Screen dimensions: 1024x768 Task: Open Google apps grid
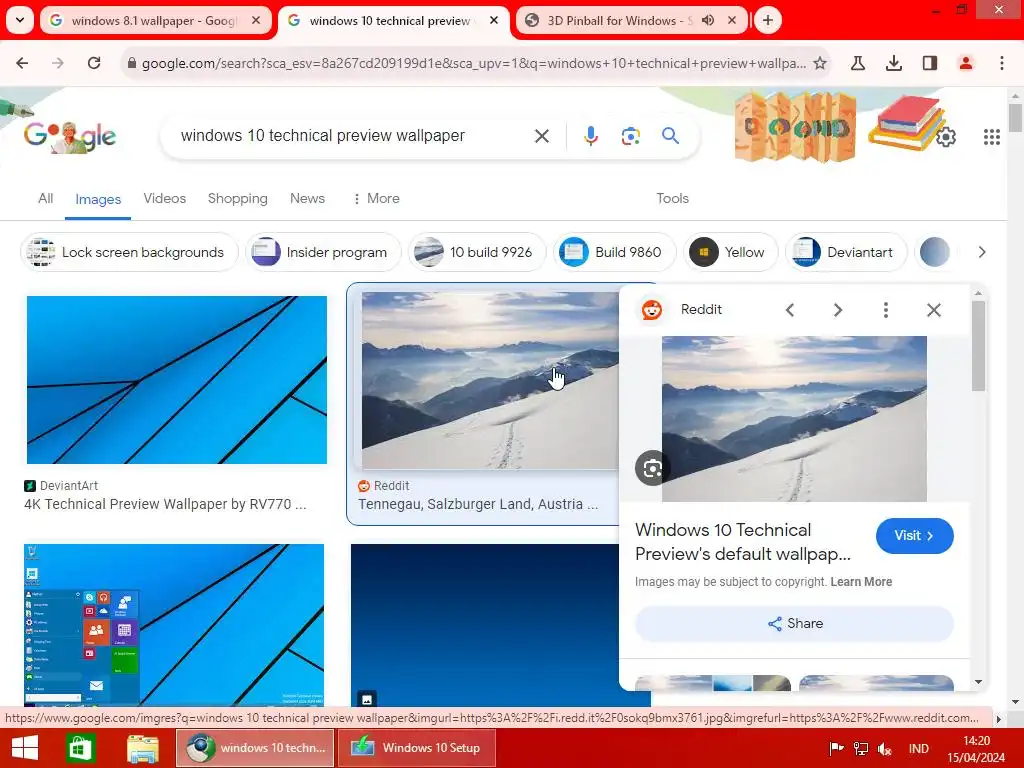coord(992,136)
